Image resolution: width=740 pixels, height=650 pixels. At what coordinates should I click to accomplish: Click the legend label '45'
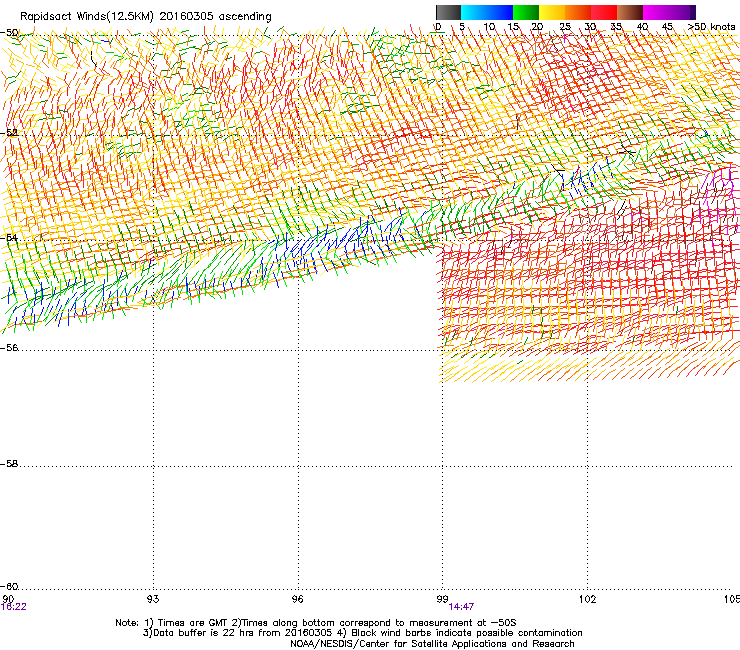667,27
